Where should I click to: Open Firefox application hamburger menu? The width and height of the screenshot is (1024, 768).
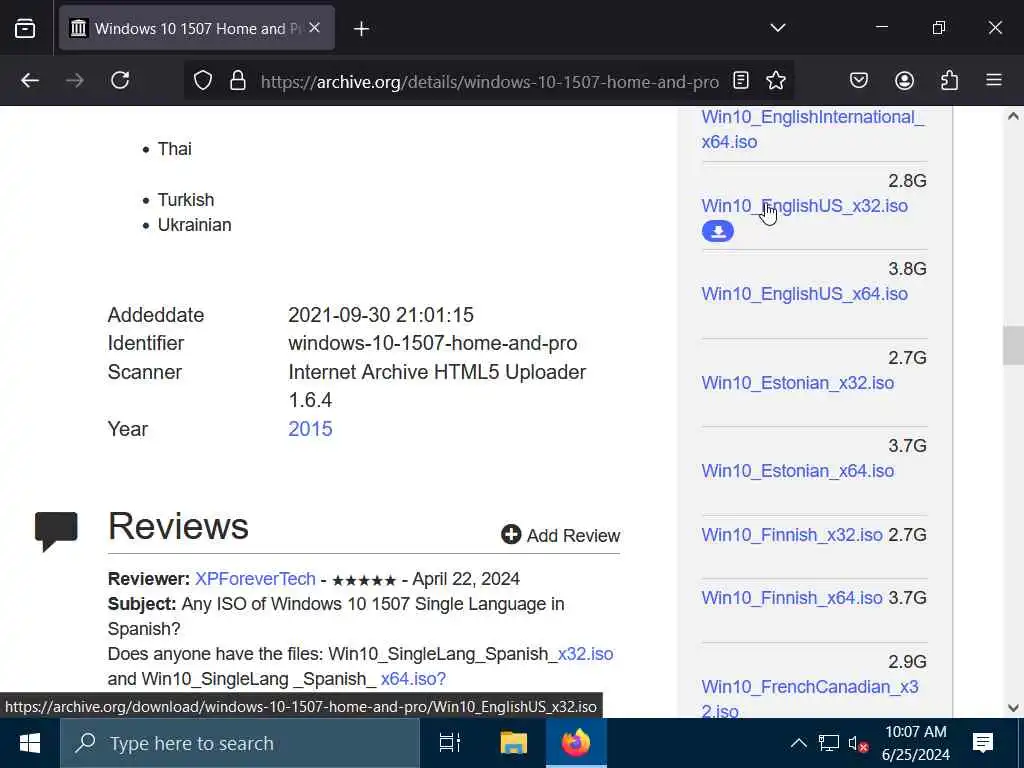[994, 80]
